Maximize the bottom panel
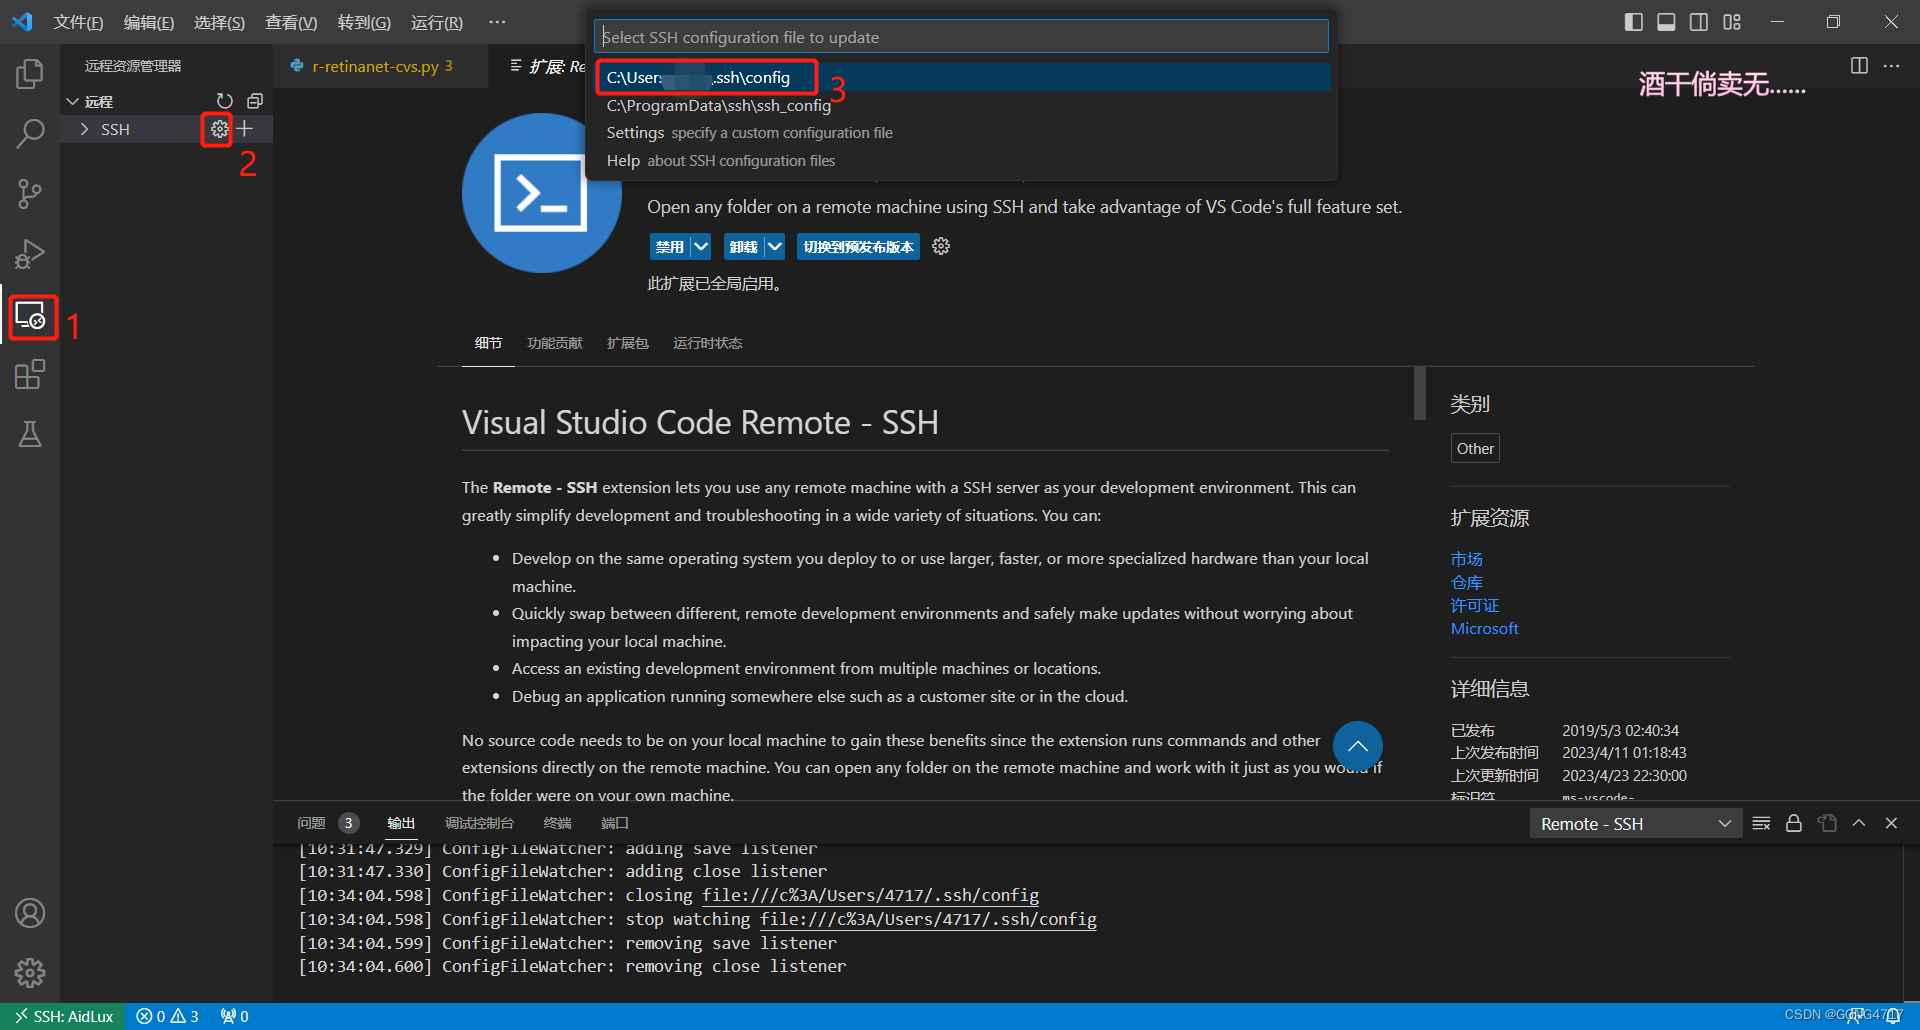 click(x=1859, y=823)
